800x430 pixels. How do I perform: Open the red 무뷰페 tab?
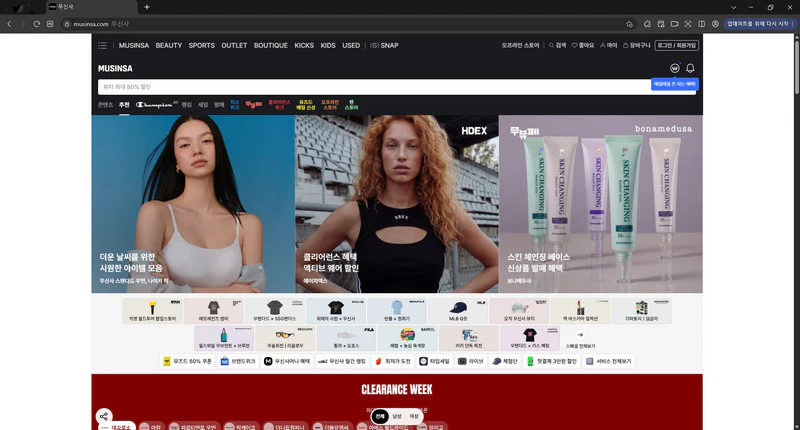tap(254, 105)
